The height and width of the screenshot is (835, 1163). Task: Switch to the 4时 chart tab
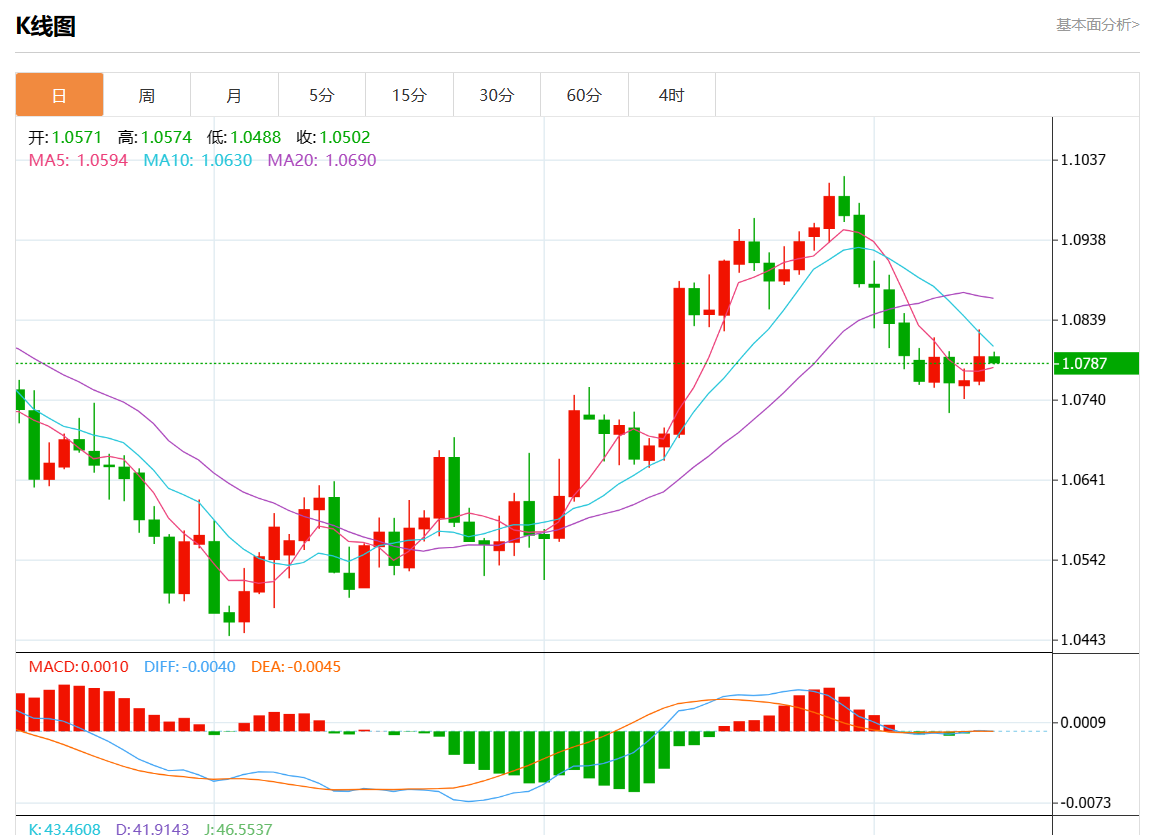672,95
